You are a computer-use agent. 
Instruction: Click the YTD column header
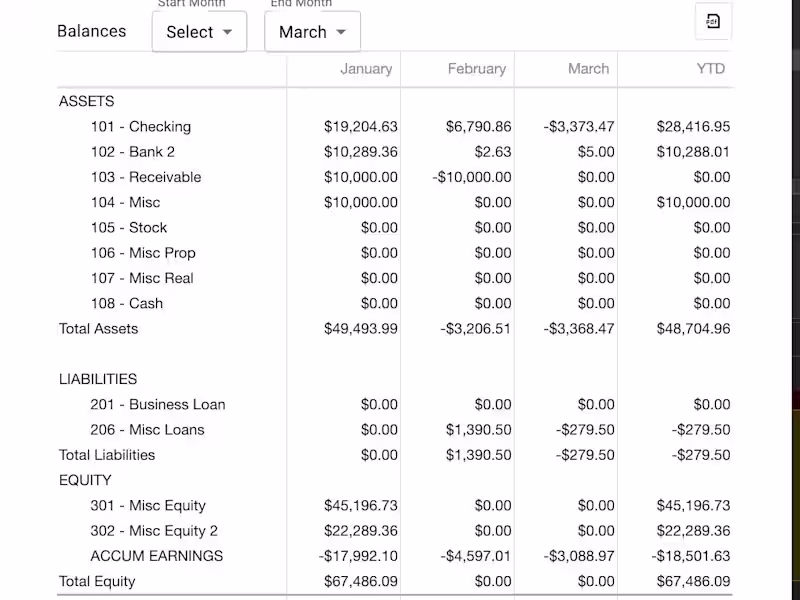pos(711,69)
